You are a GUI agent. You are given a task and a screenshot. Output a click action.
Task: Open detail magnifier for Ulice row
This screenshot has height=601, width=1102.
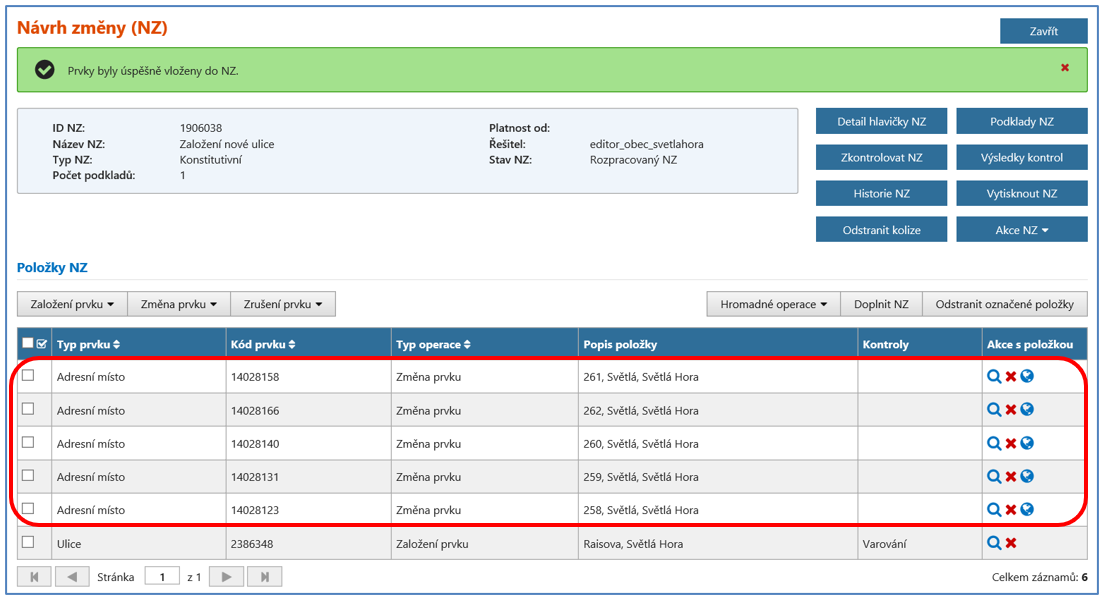993,543
